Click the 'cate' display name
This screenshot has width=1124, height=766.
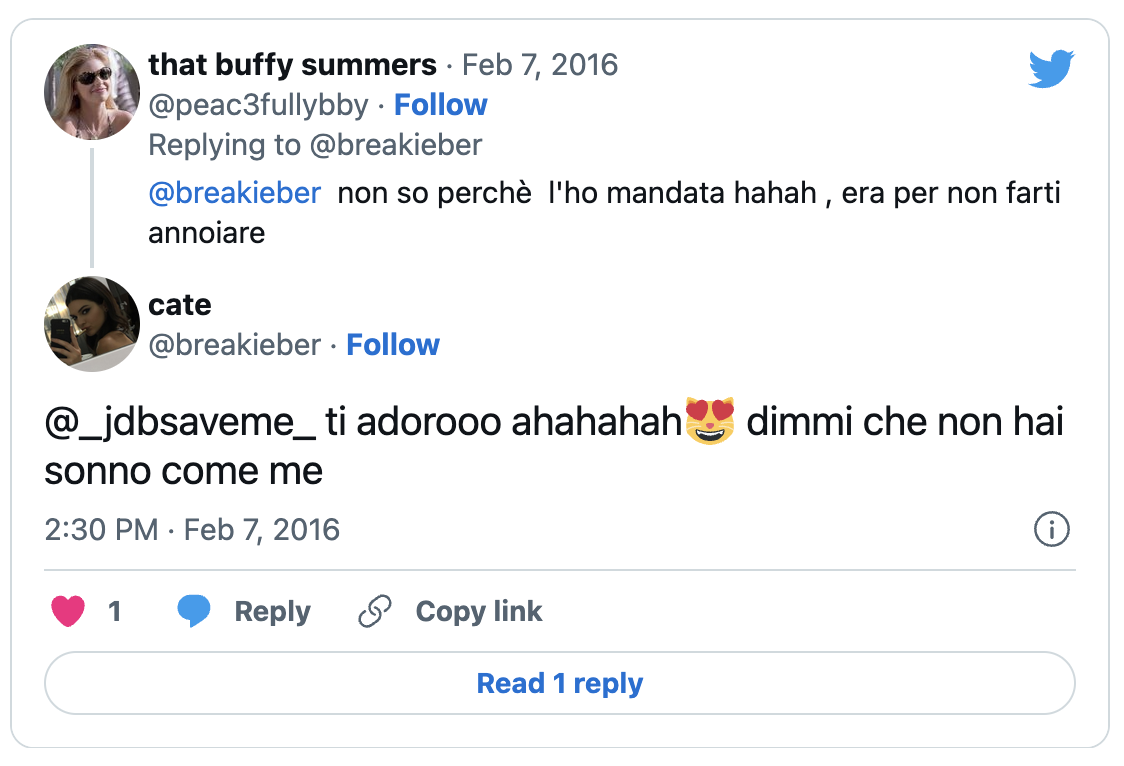pyautogui.click(x=180, y=304)
